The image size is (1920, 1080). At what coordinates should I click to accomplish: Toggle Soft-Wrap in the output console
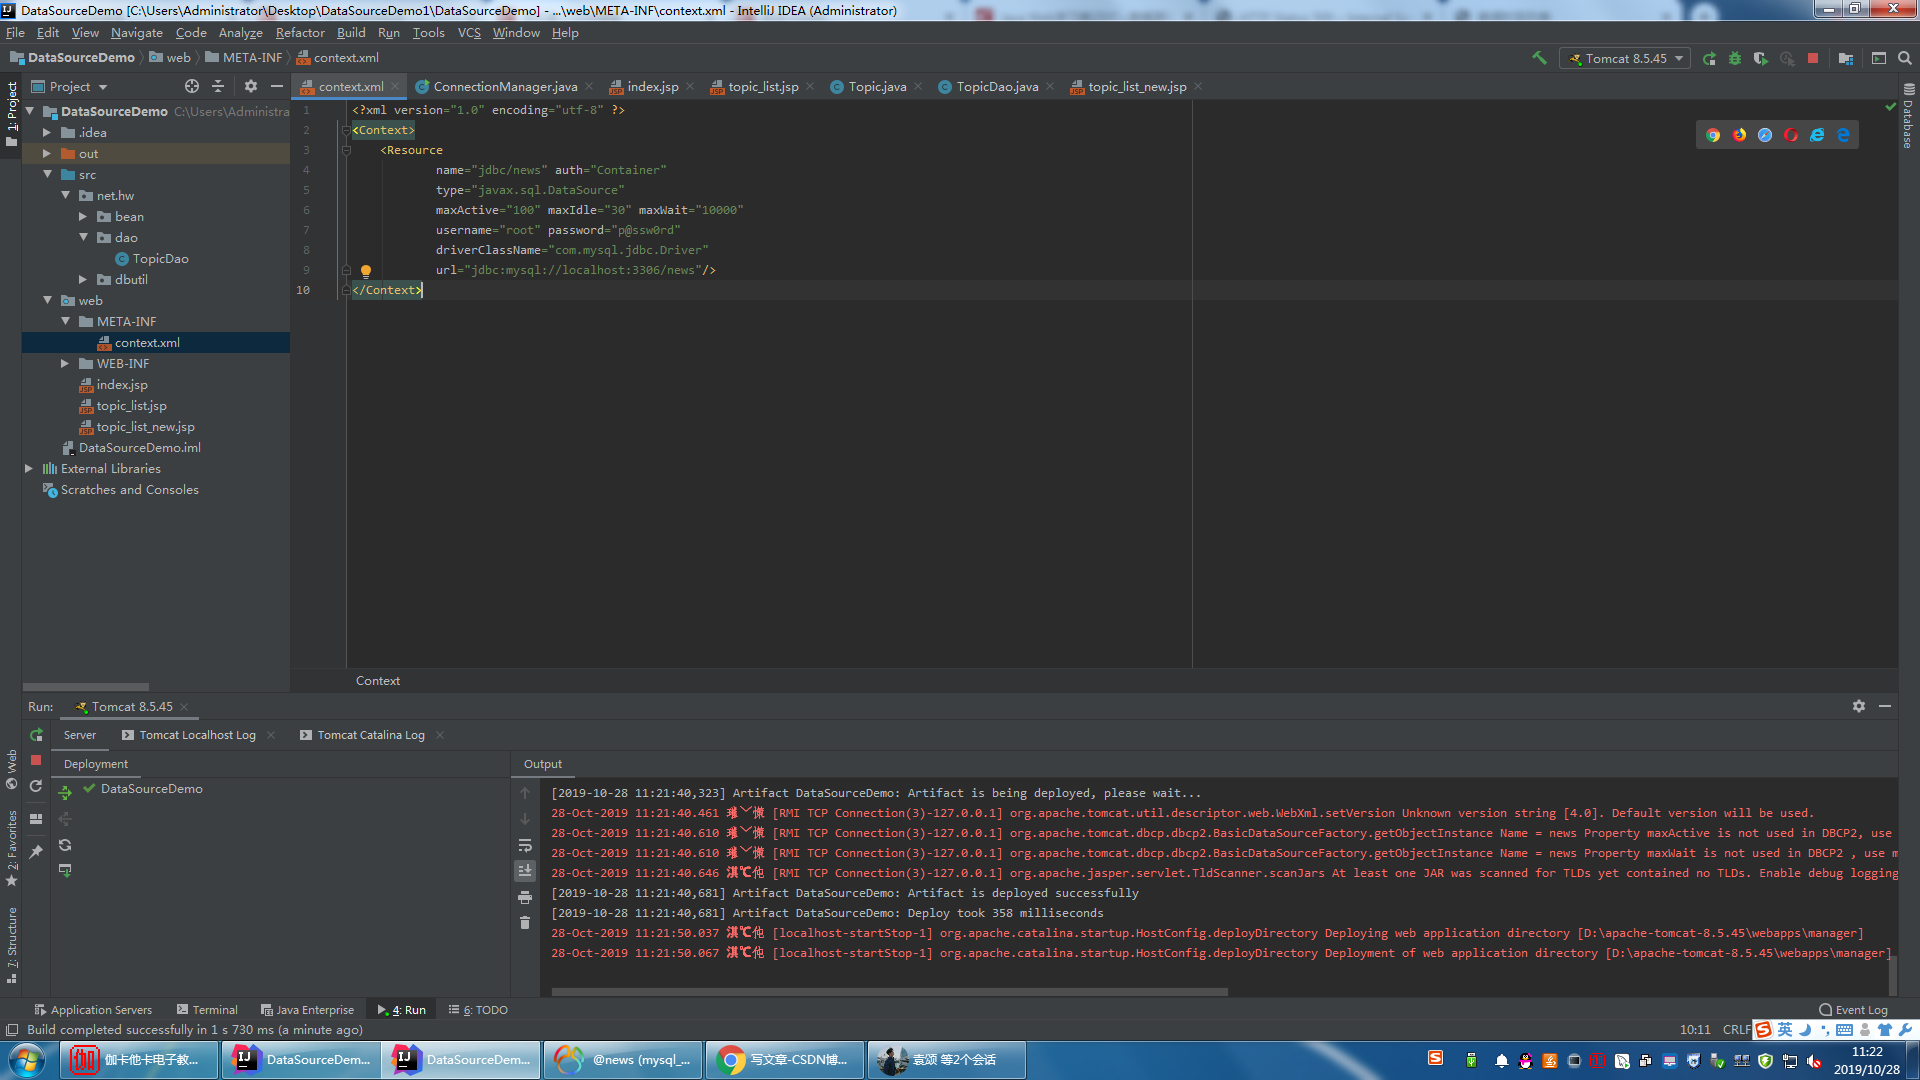pyautogui.click(x=525, y=845)
